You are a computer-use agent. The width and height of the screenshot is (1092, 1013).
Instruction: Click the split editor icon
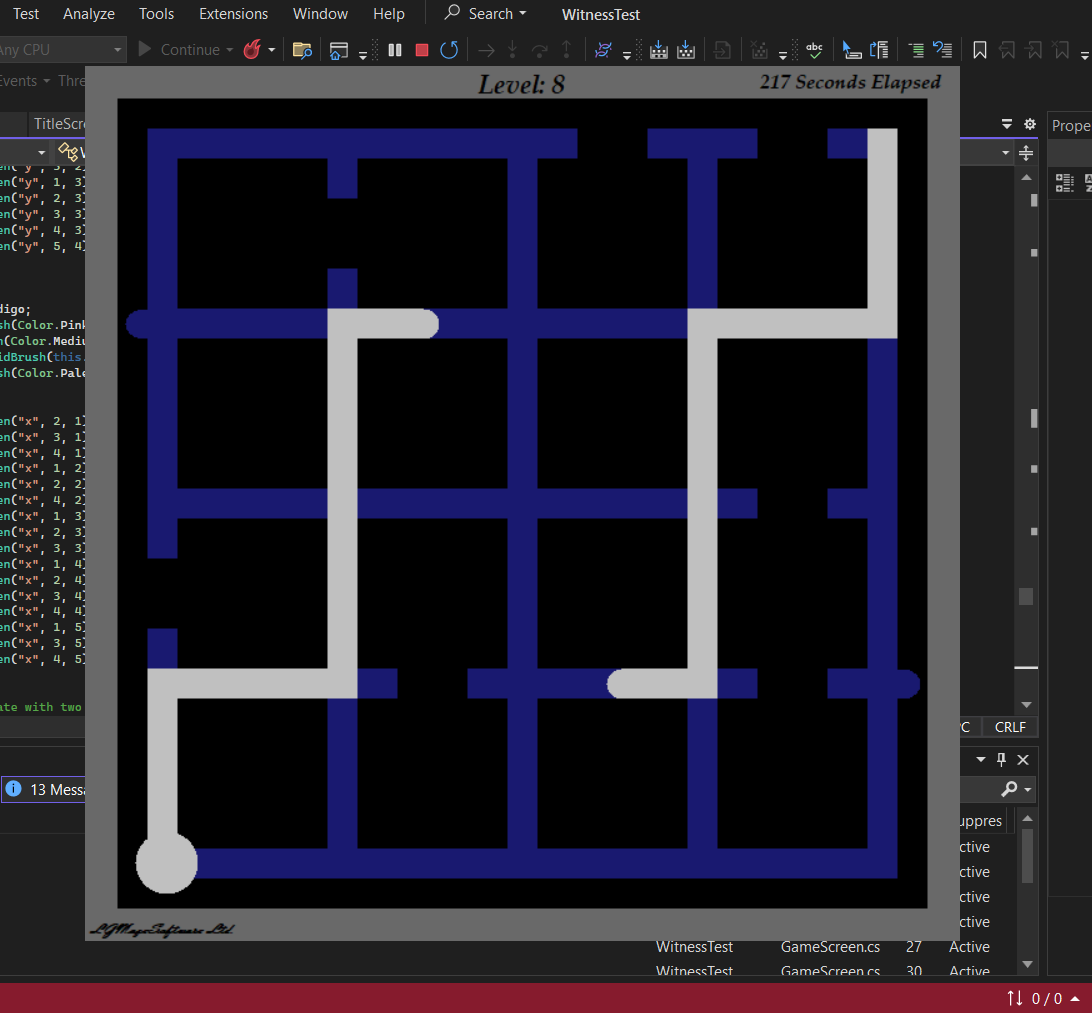[x=1026, y=152]
